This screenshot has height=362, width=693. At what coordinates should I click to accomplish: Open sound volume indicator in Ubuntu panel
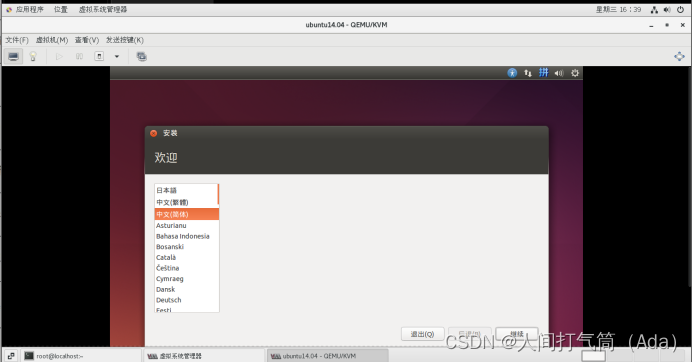coord(559,73)
